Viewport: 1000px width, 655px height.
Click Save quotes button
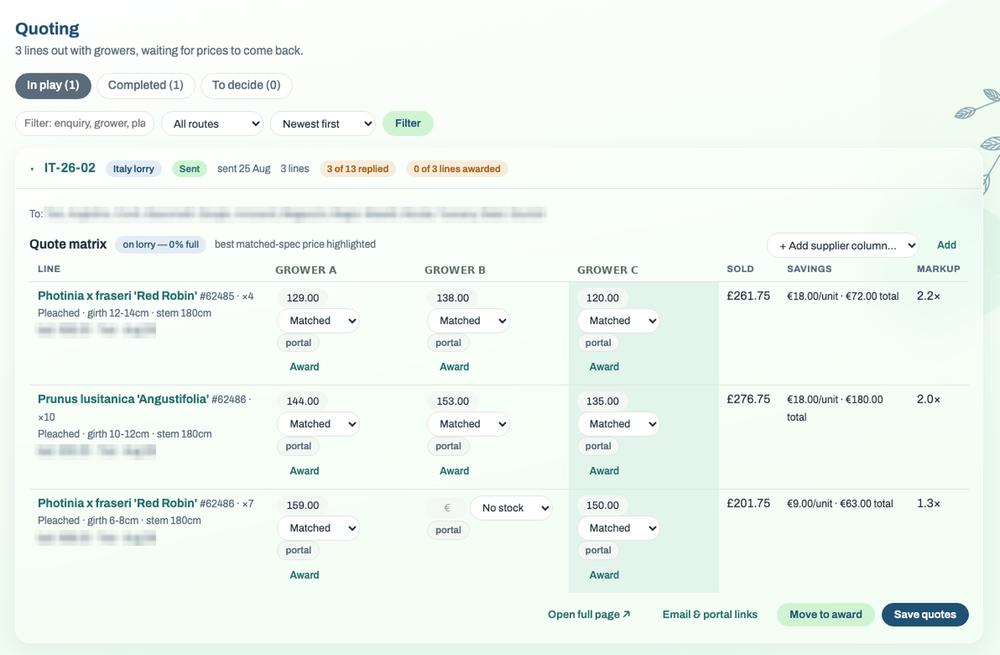925,614
